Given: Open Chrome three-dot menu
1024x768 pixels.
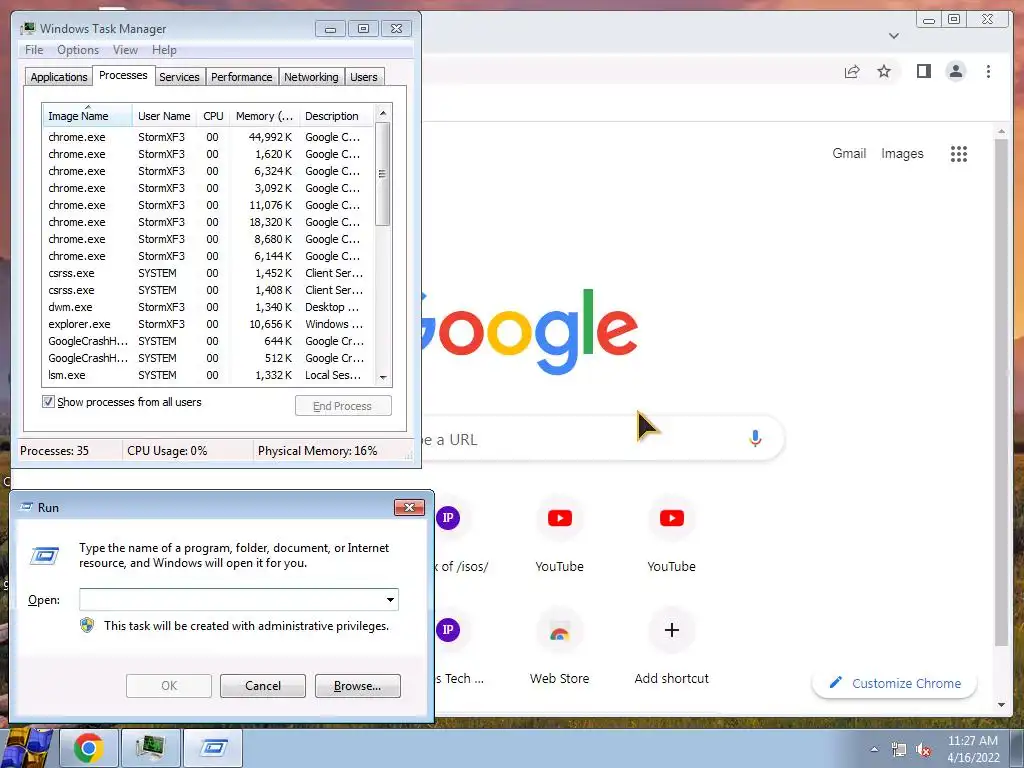Looking at the screenshot, I should 988,71.
